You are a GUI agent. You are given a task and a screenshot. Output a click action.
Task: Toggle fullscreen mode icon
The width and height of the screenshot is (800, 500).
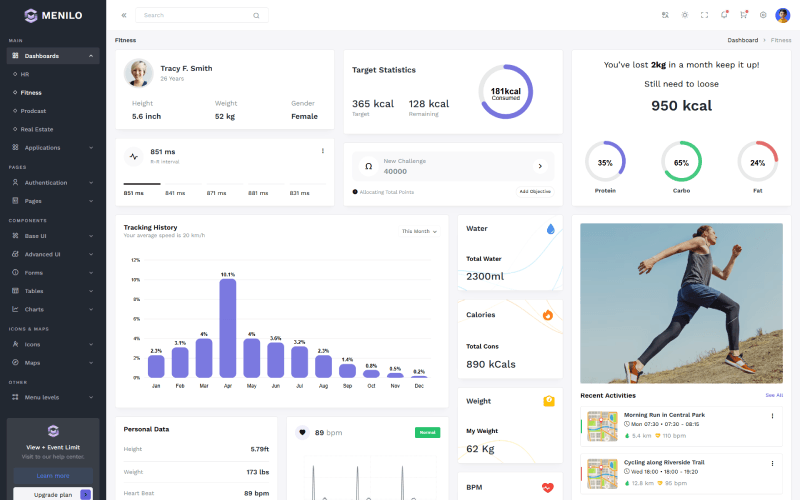click(704, 15)
